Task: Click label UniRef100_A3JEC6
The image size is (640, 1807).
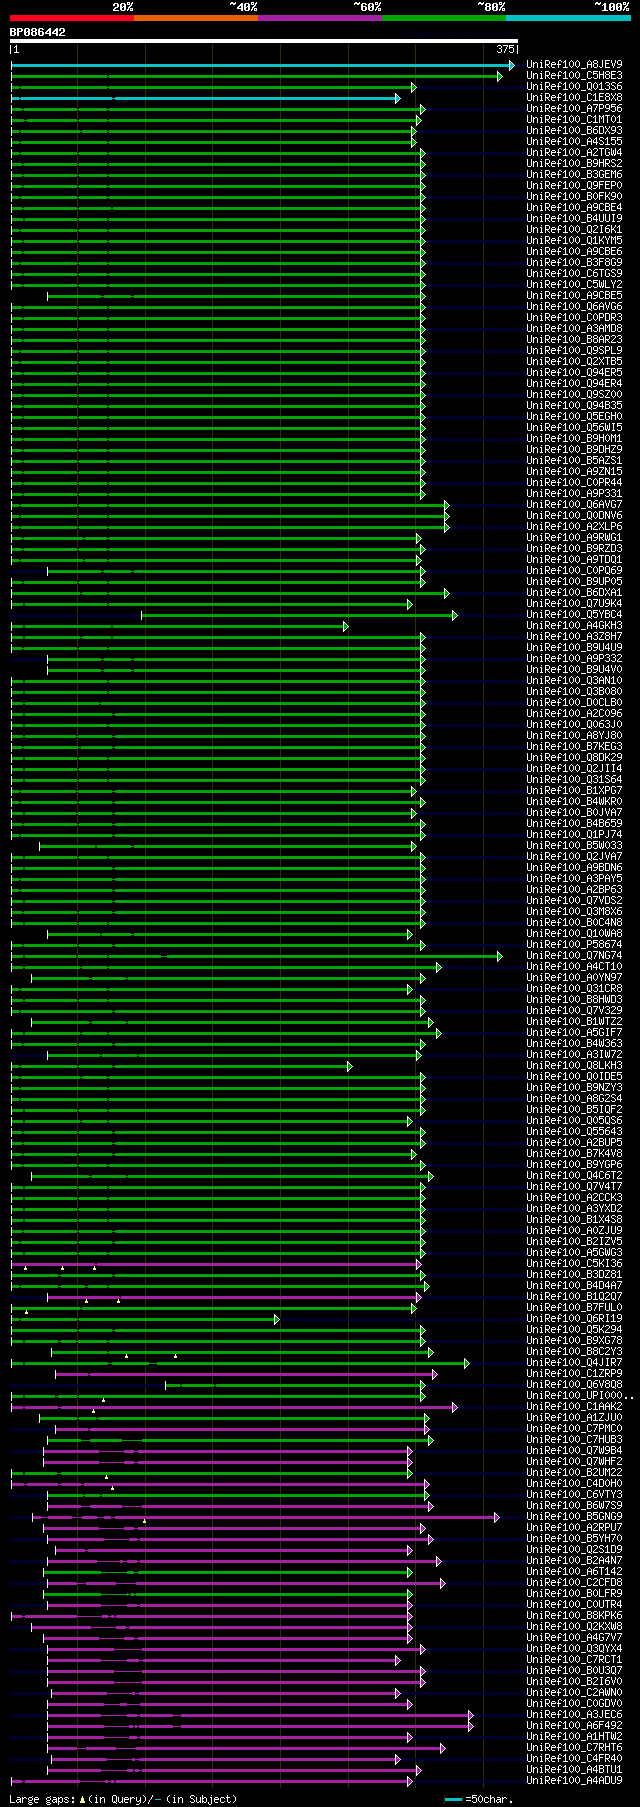Action: coord(574,1715)
